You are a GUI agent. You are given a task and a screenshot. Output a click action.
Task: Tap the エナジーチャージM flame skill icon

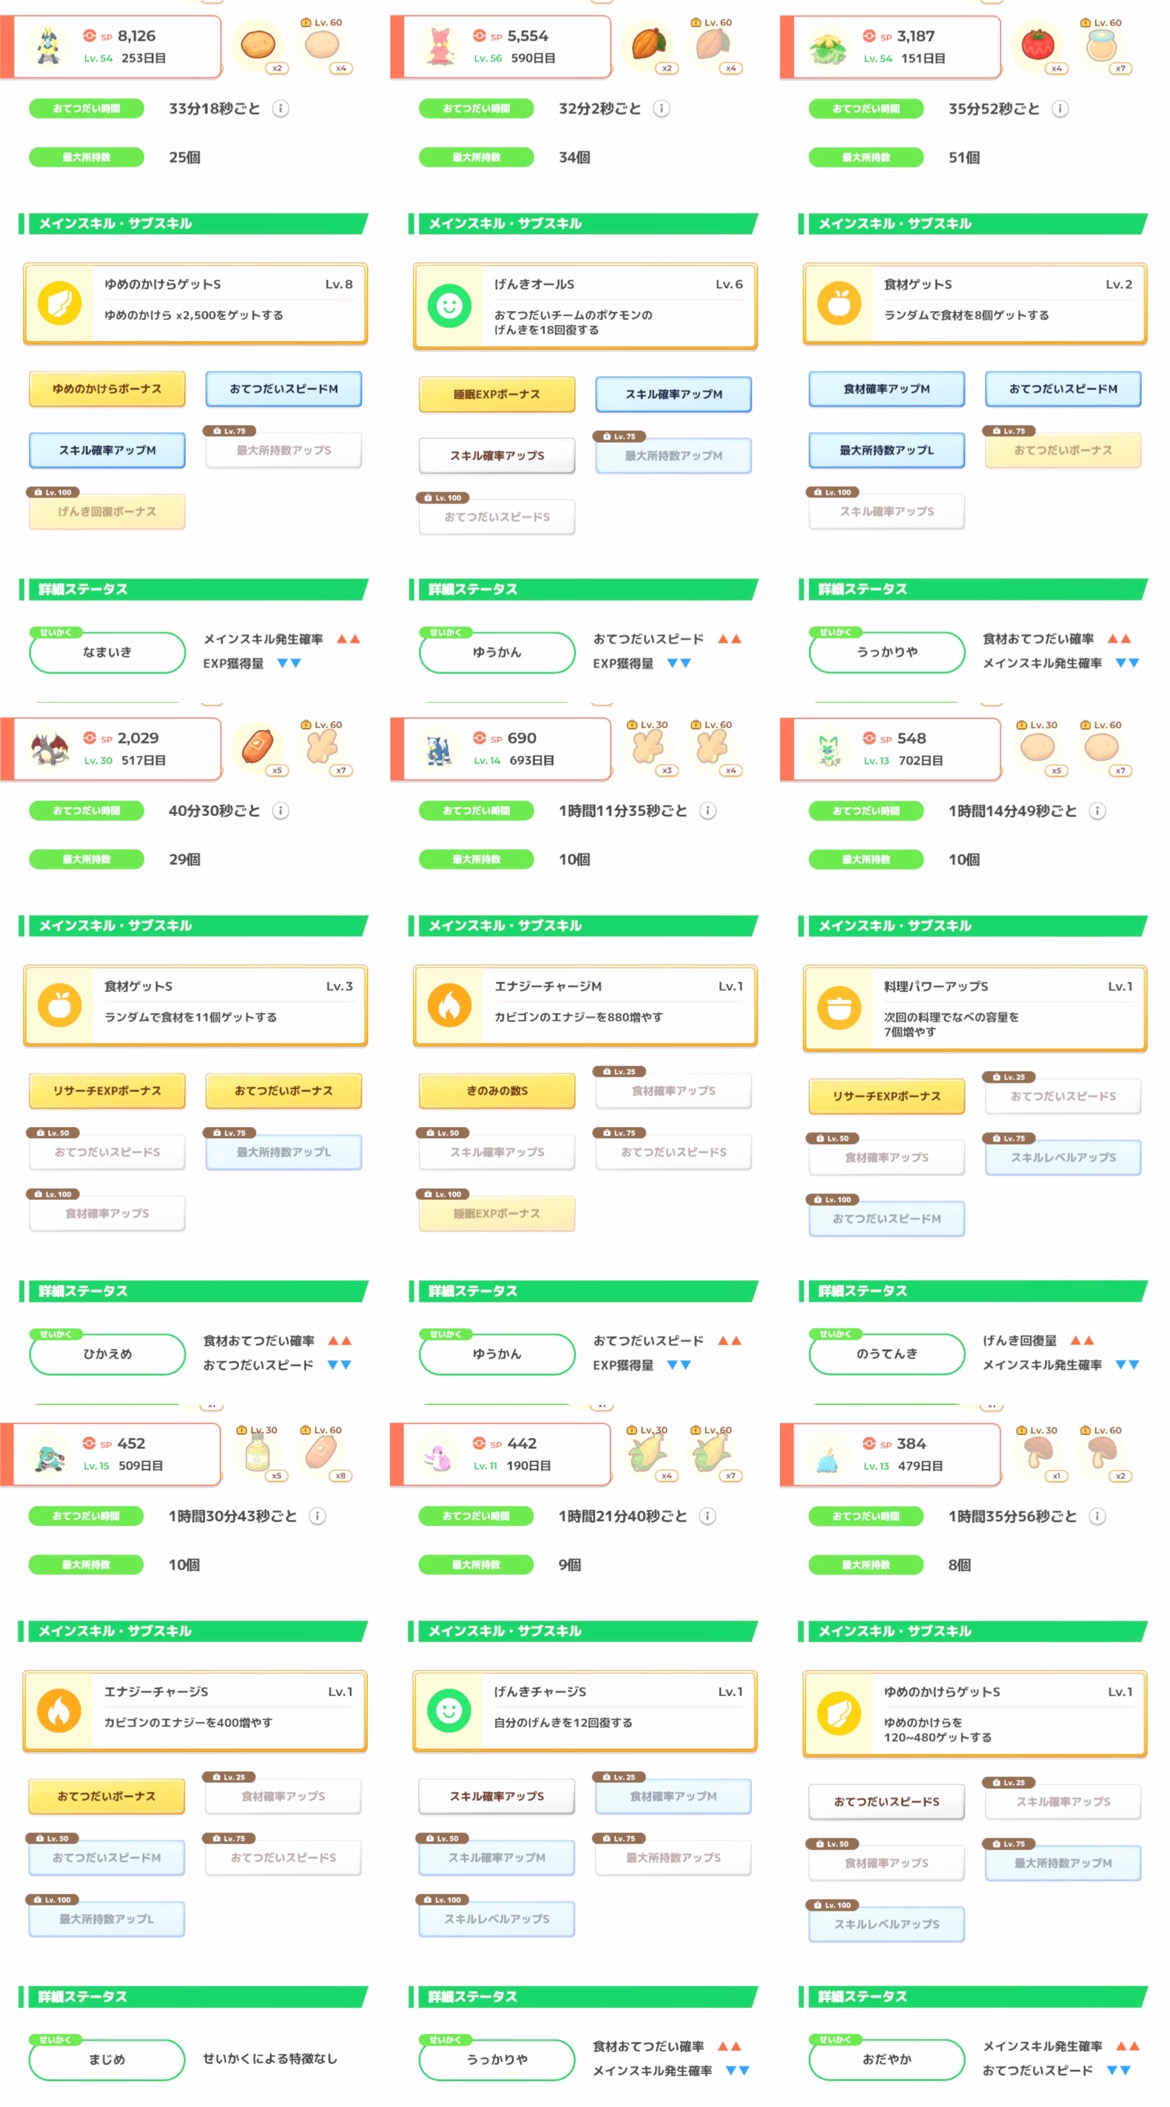click(x=449, y=1007)
